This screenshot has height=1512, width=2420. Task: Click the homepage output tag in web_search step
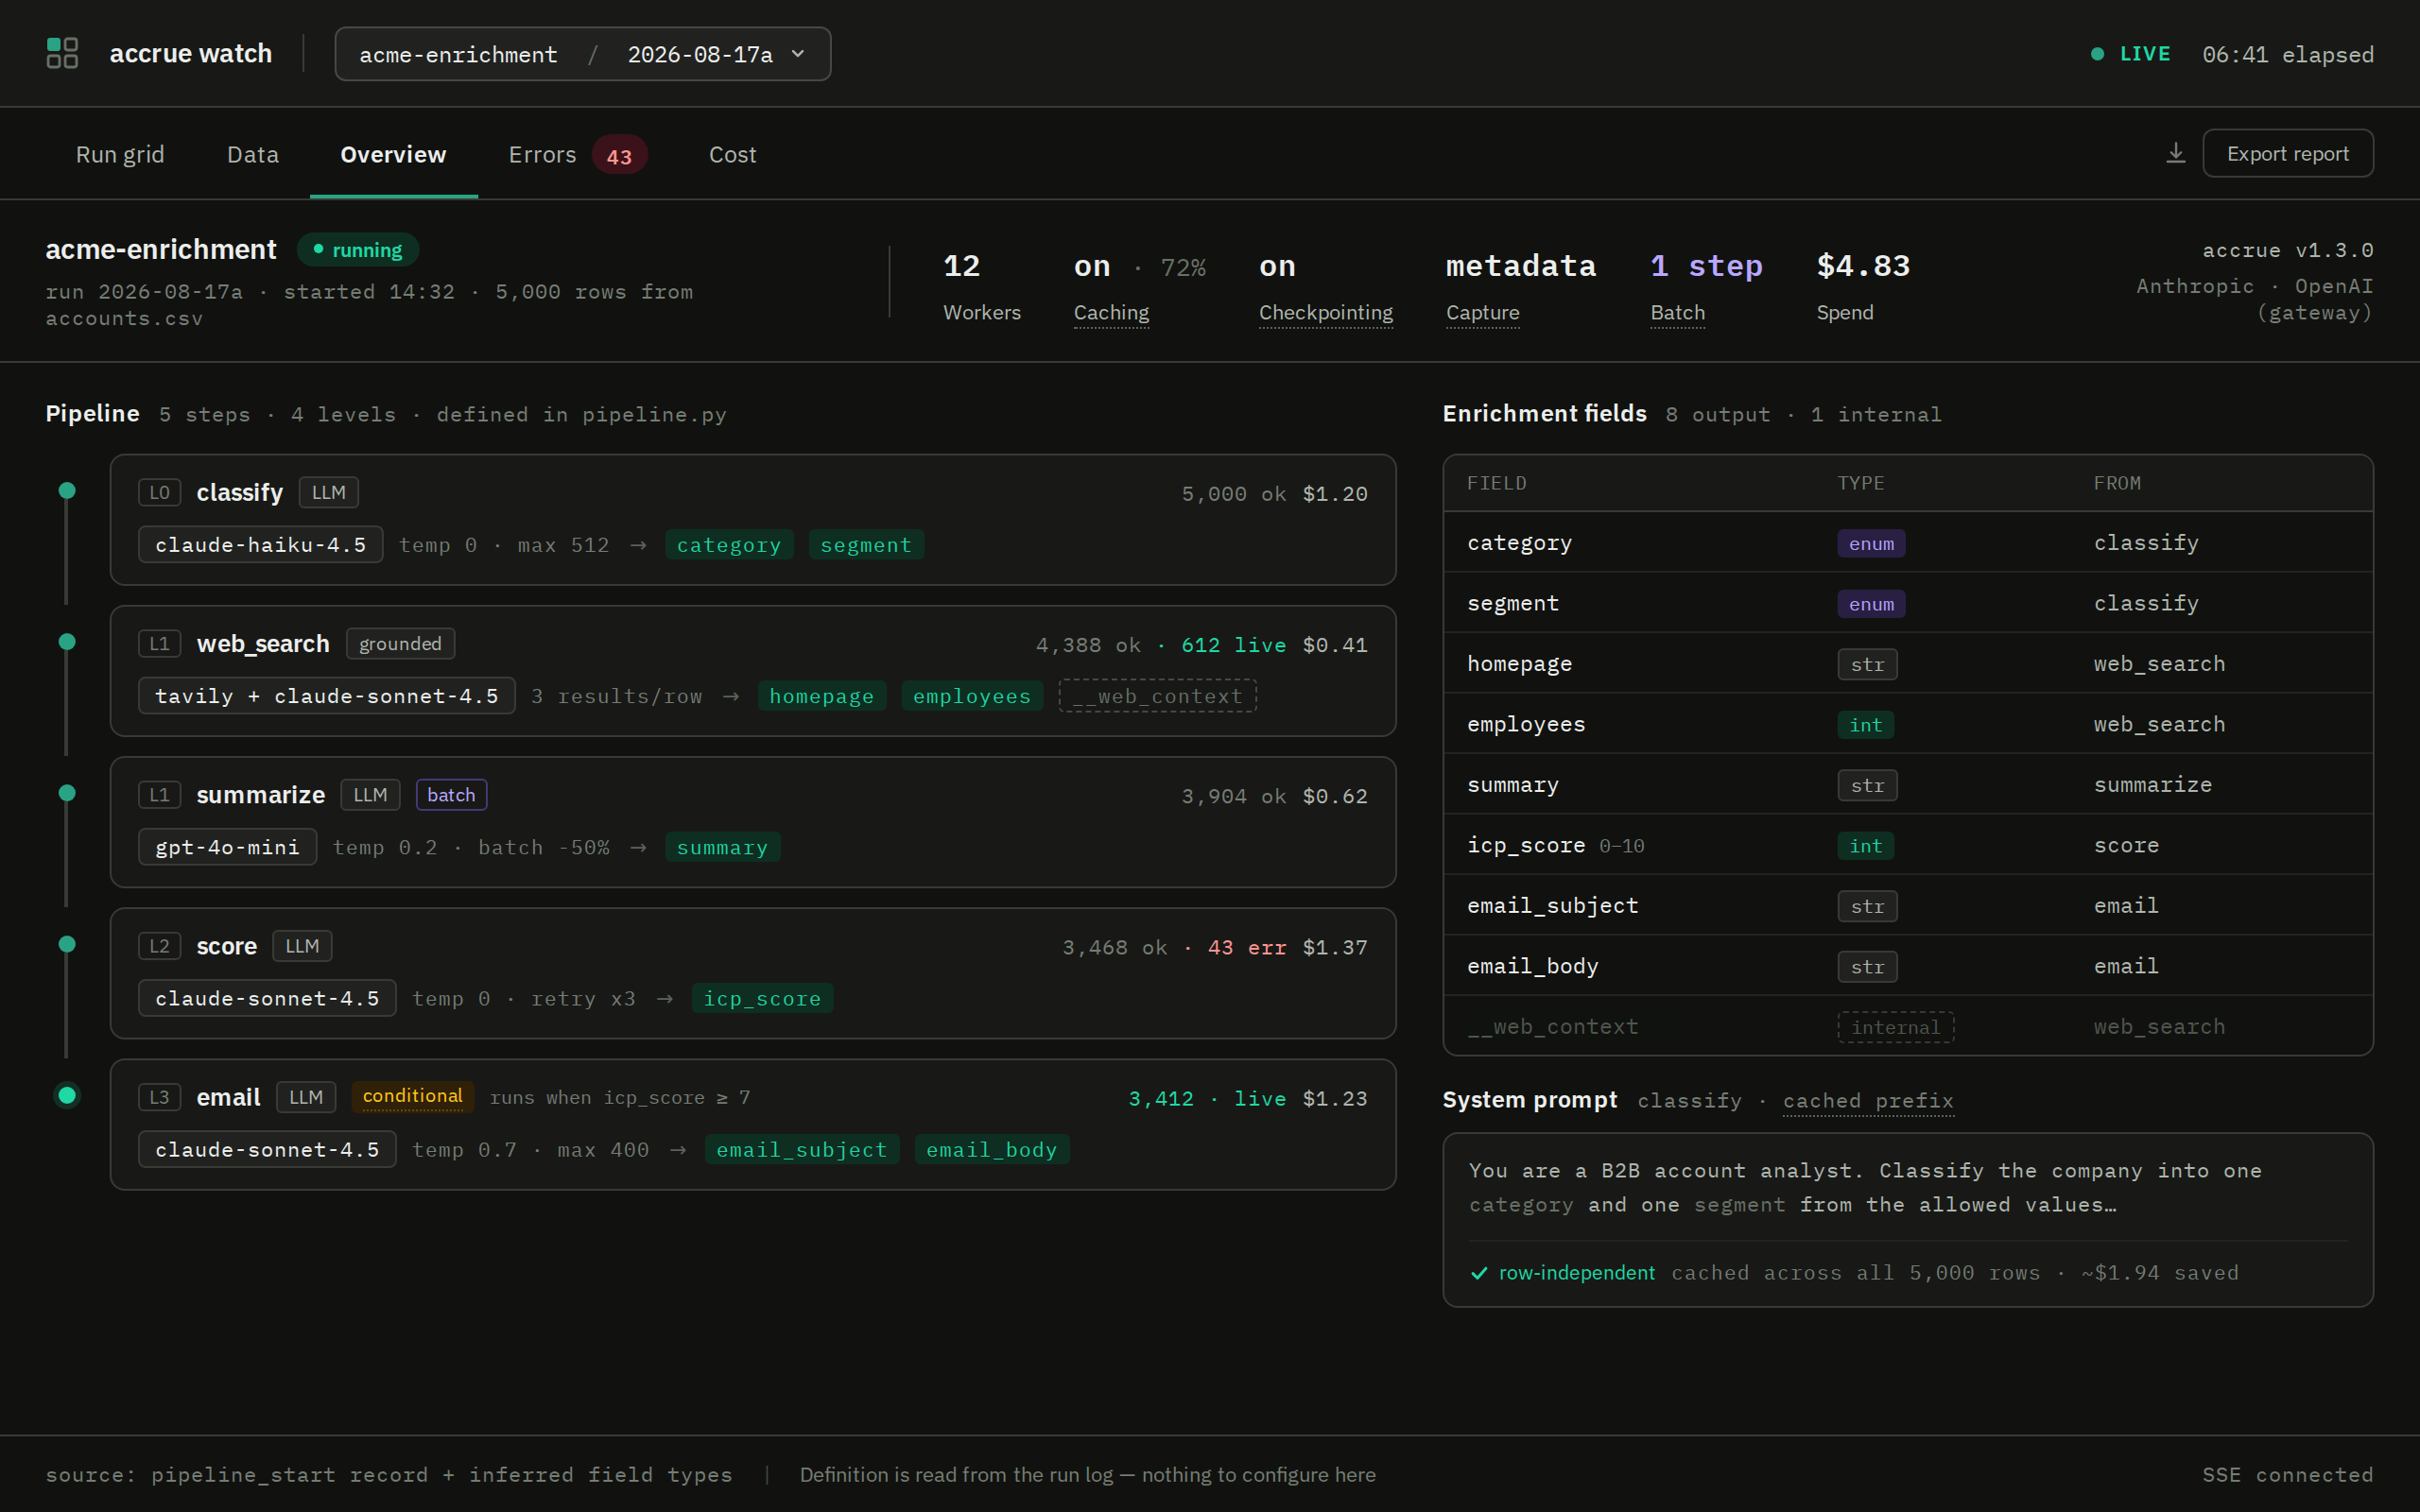[x=821, y=696]
